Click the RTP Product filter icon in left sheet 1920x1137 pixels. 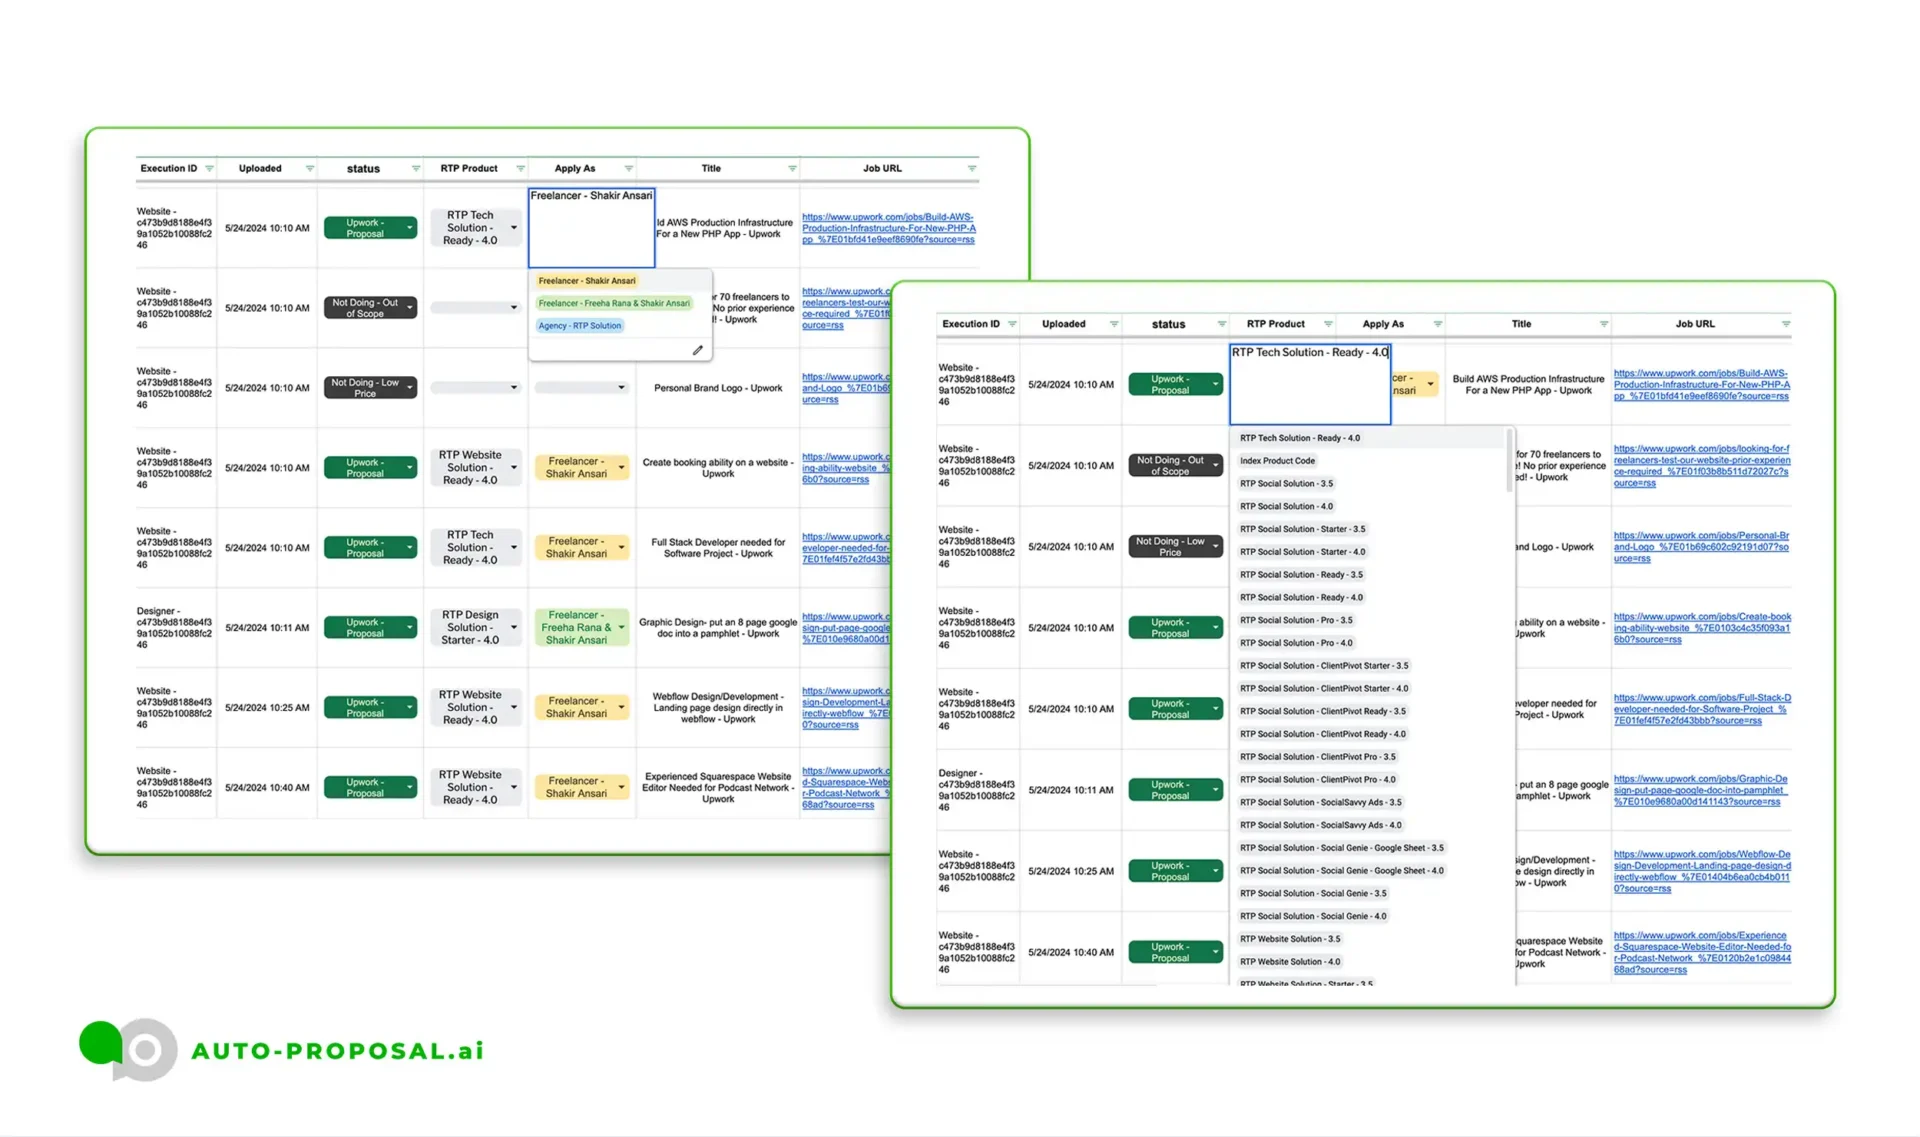pos(520,169)
